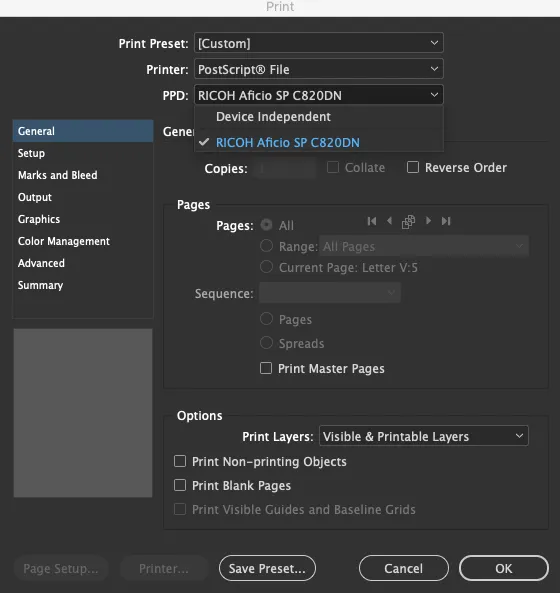
Task: Go to last page navigation icon
Action: click(446, 221)
